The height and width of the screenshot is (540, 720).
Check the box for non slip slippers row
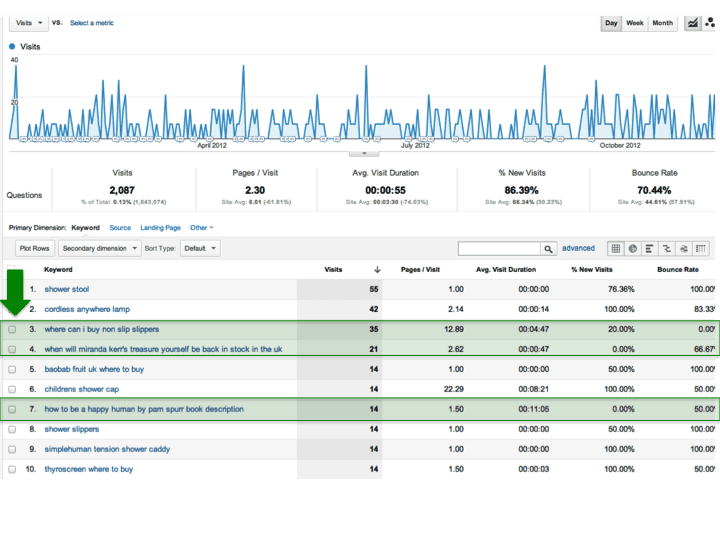tap(12, 329)
